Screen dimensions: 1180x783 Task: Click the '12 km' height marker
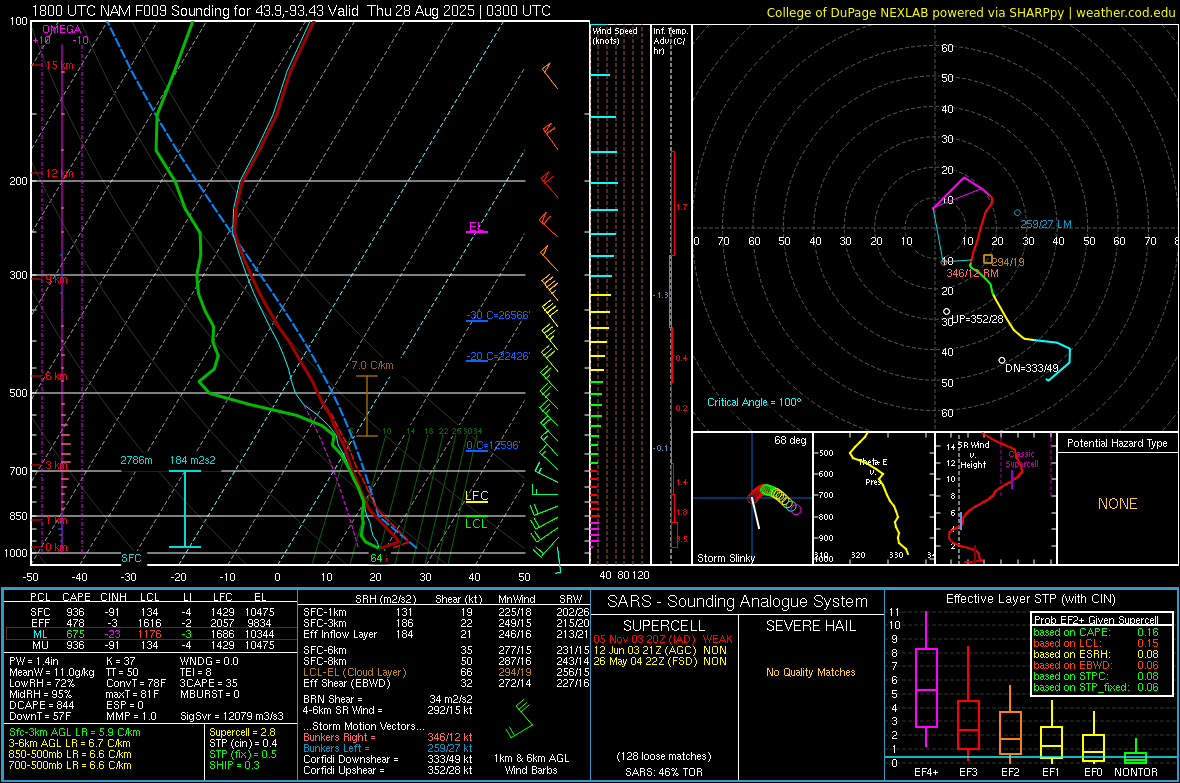point(59,173)
